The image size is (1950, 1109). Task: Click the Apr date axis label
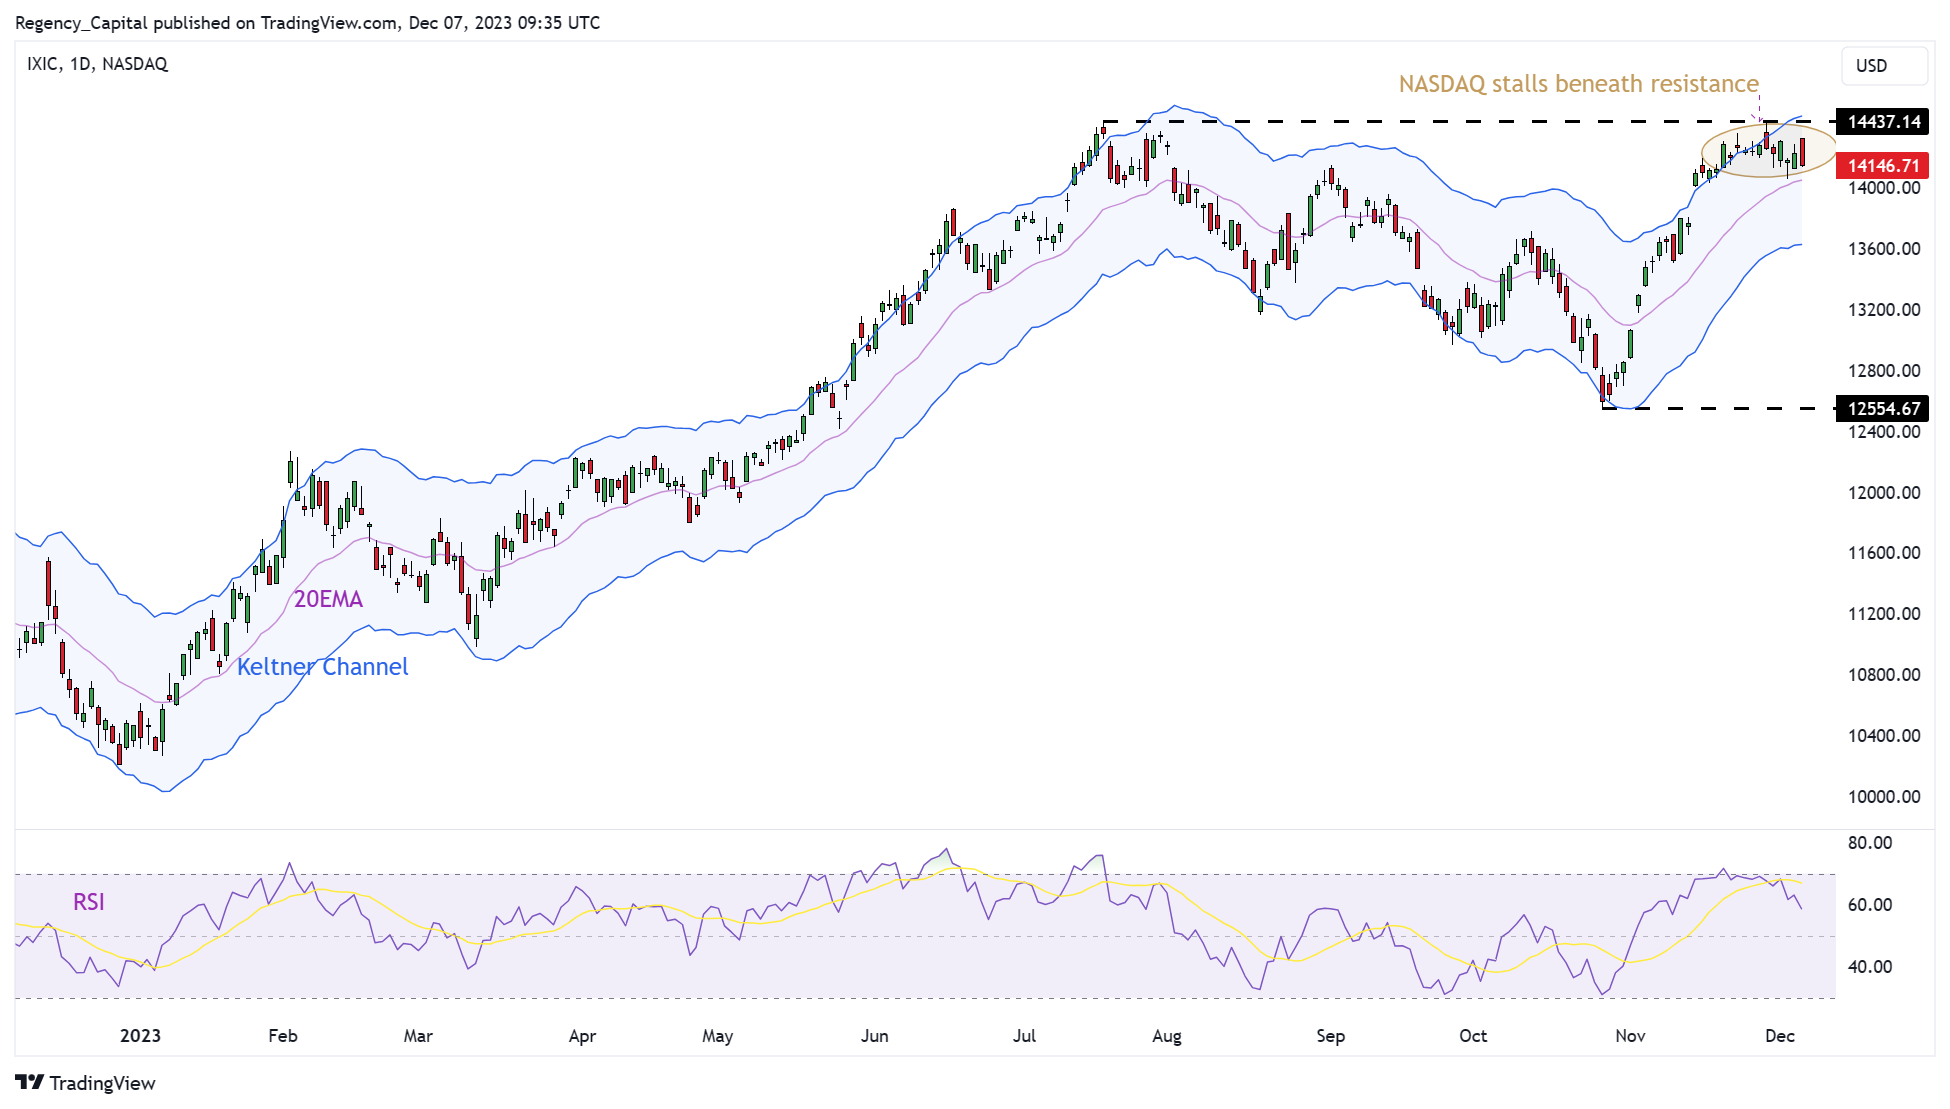[582, 1036]
